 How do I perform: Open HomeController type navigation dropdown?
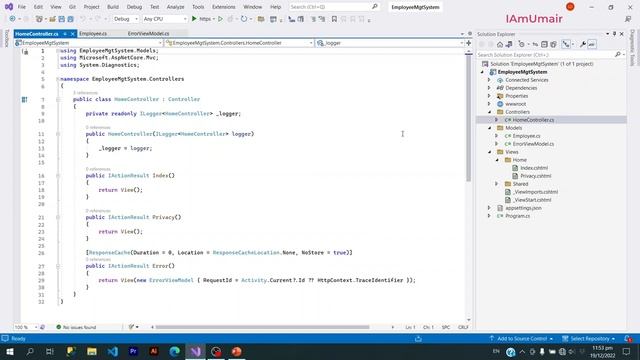point(239,43)
